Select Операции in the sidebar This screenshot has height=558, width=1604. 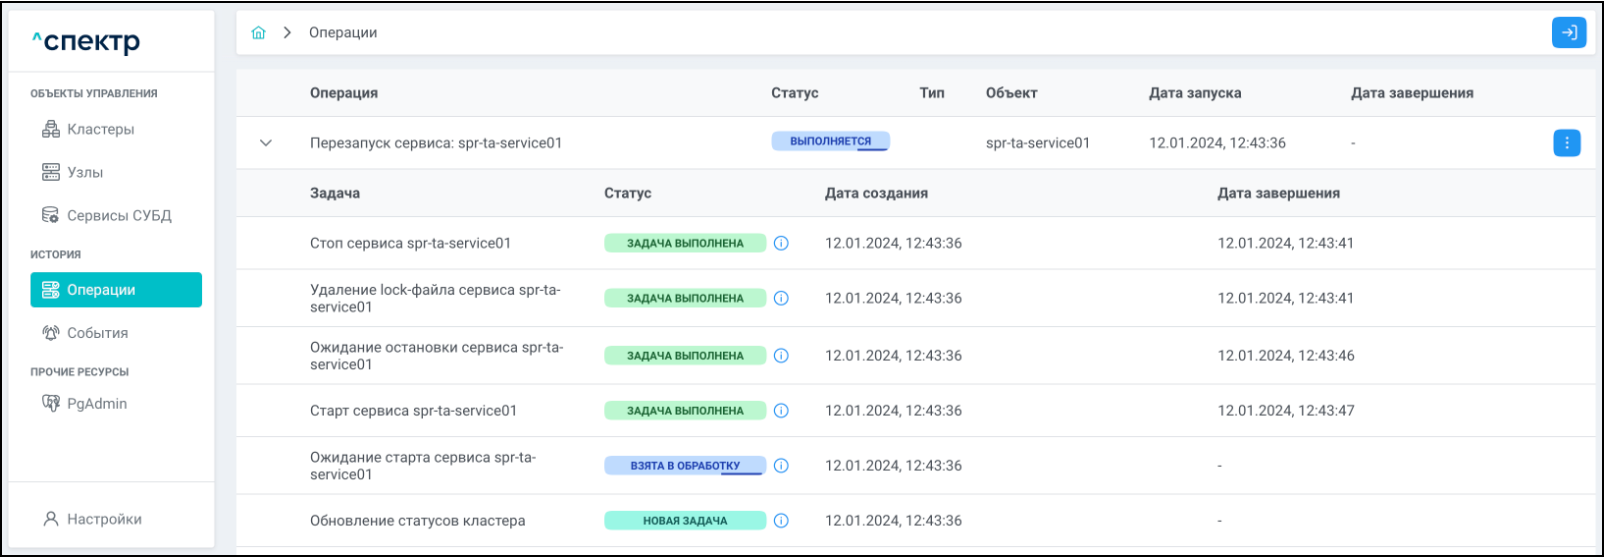(x=116, y=290)
